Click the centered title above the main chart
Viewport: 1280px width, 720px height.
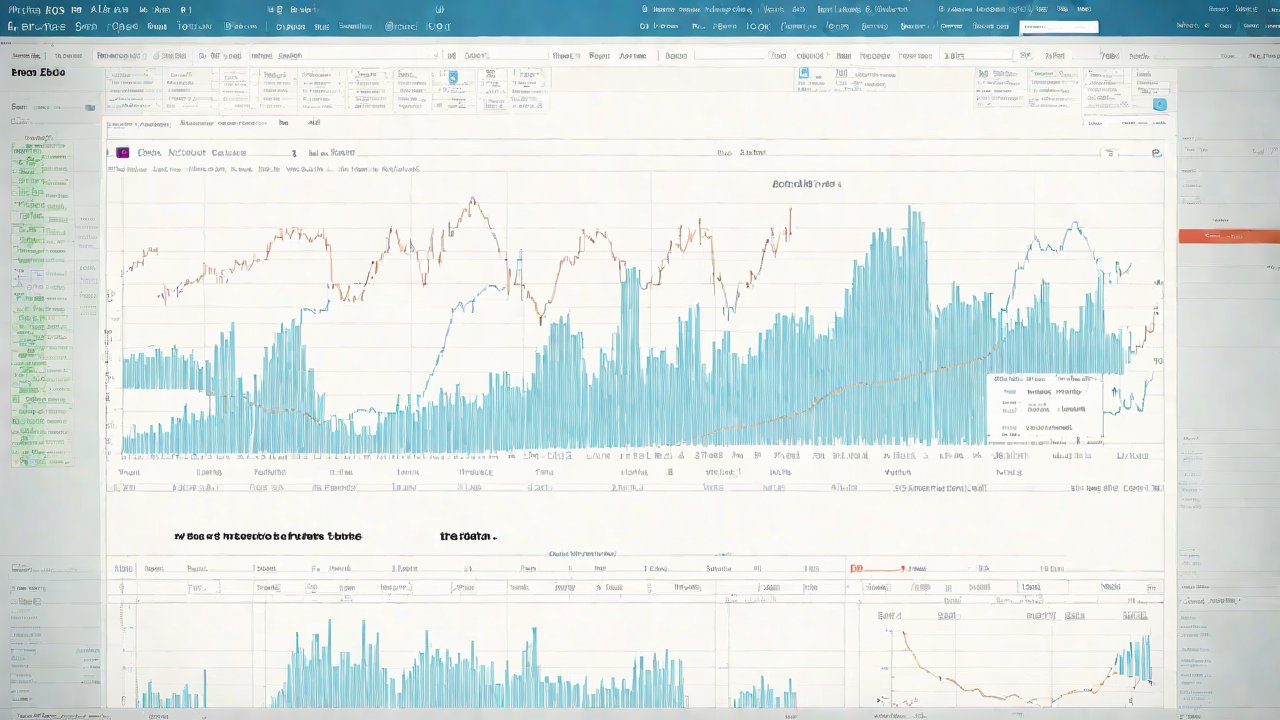click(806, 184)
